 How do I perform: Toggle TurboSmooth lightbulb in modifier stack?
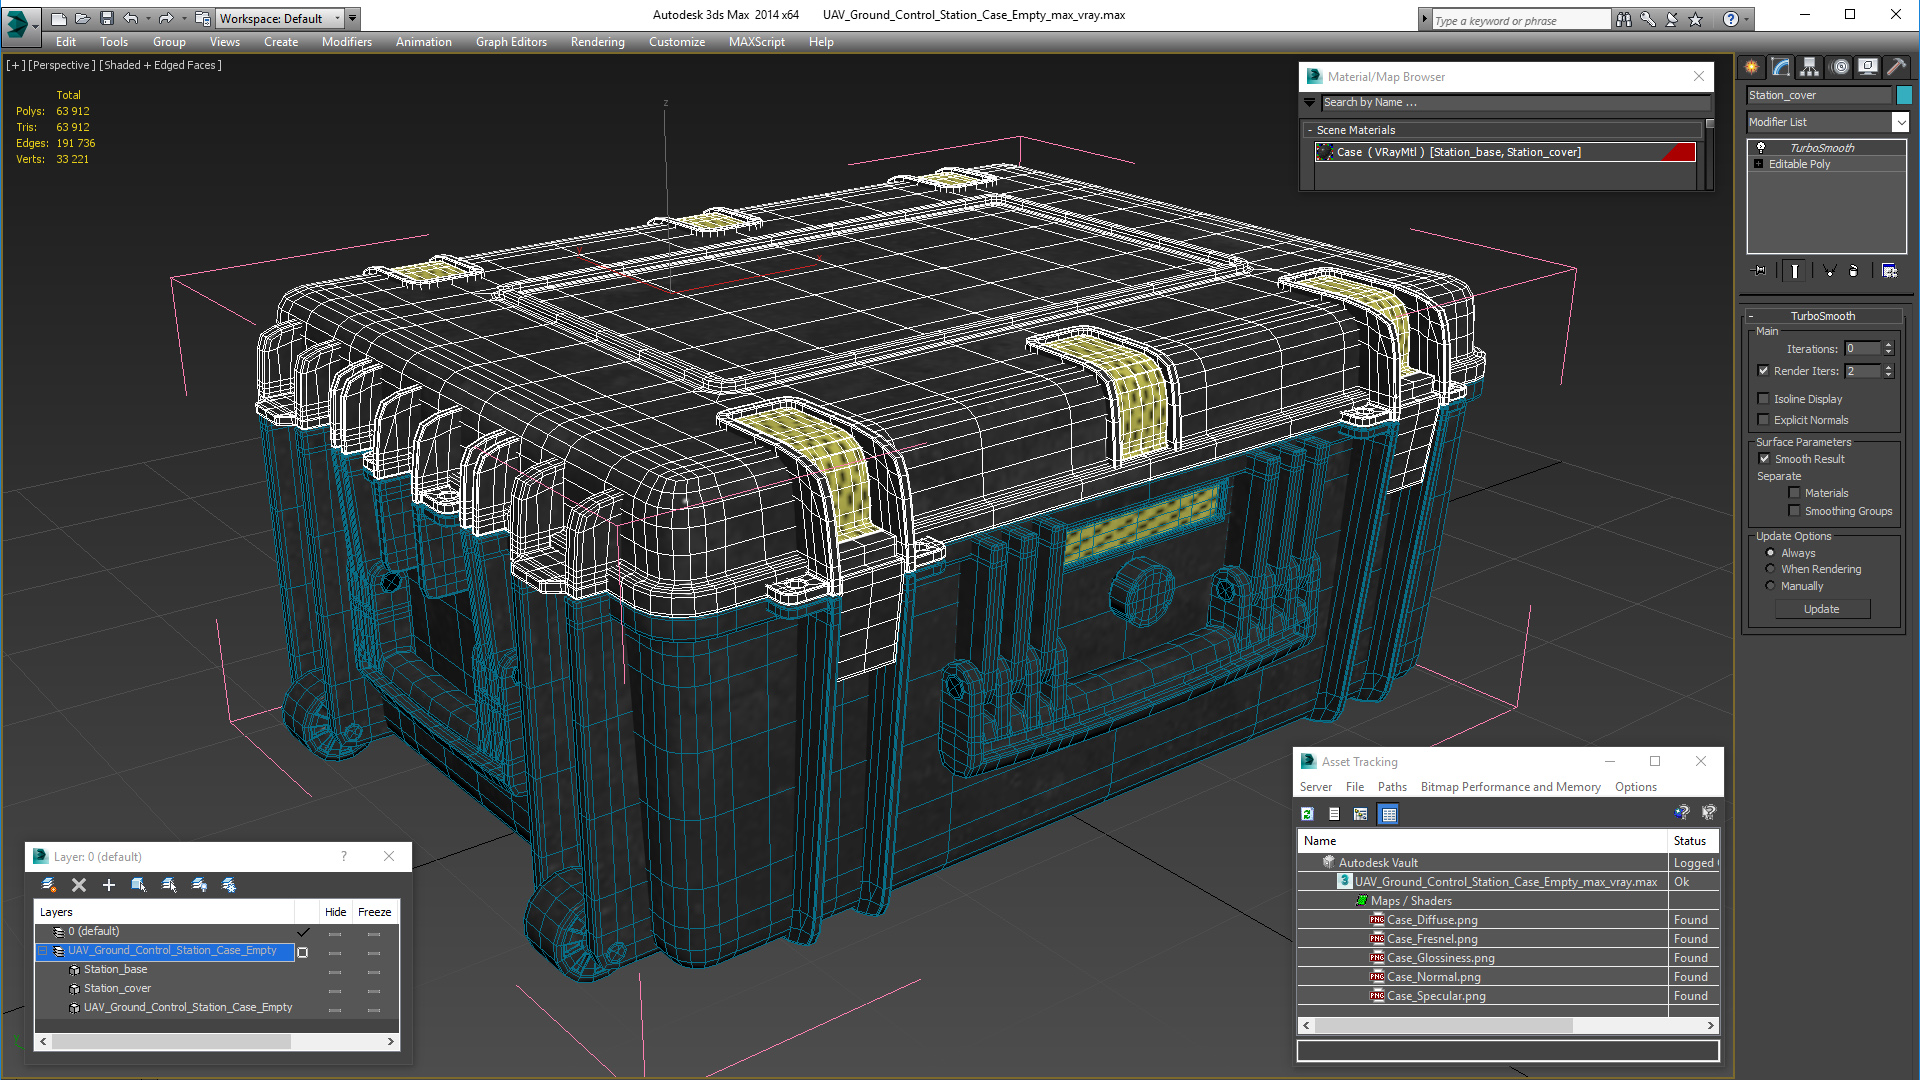coord(1761,147)
